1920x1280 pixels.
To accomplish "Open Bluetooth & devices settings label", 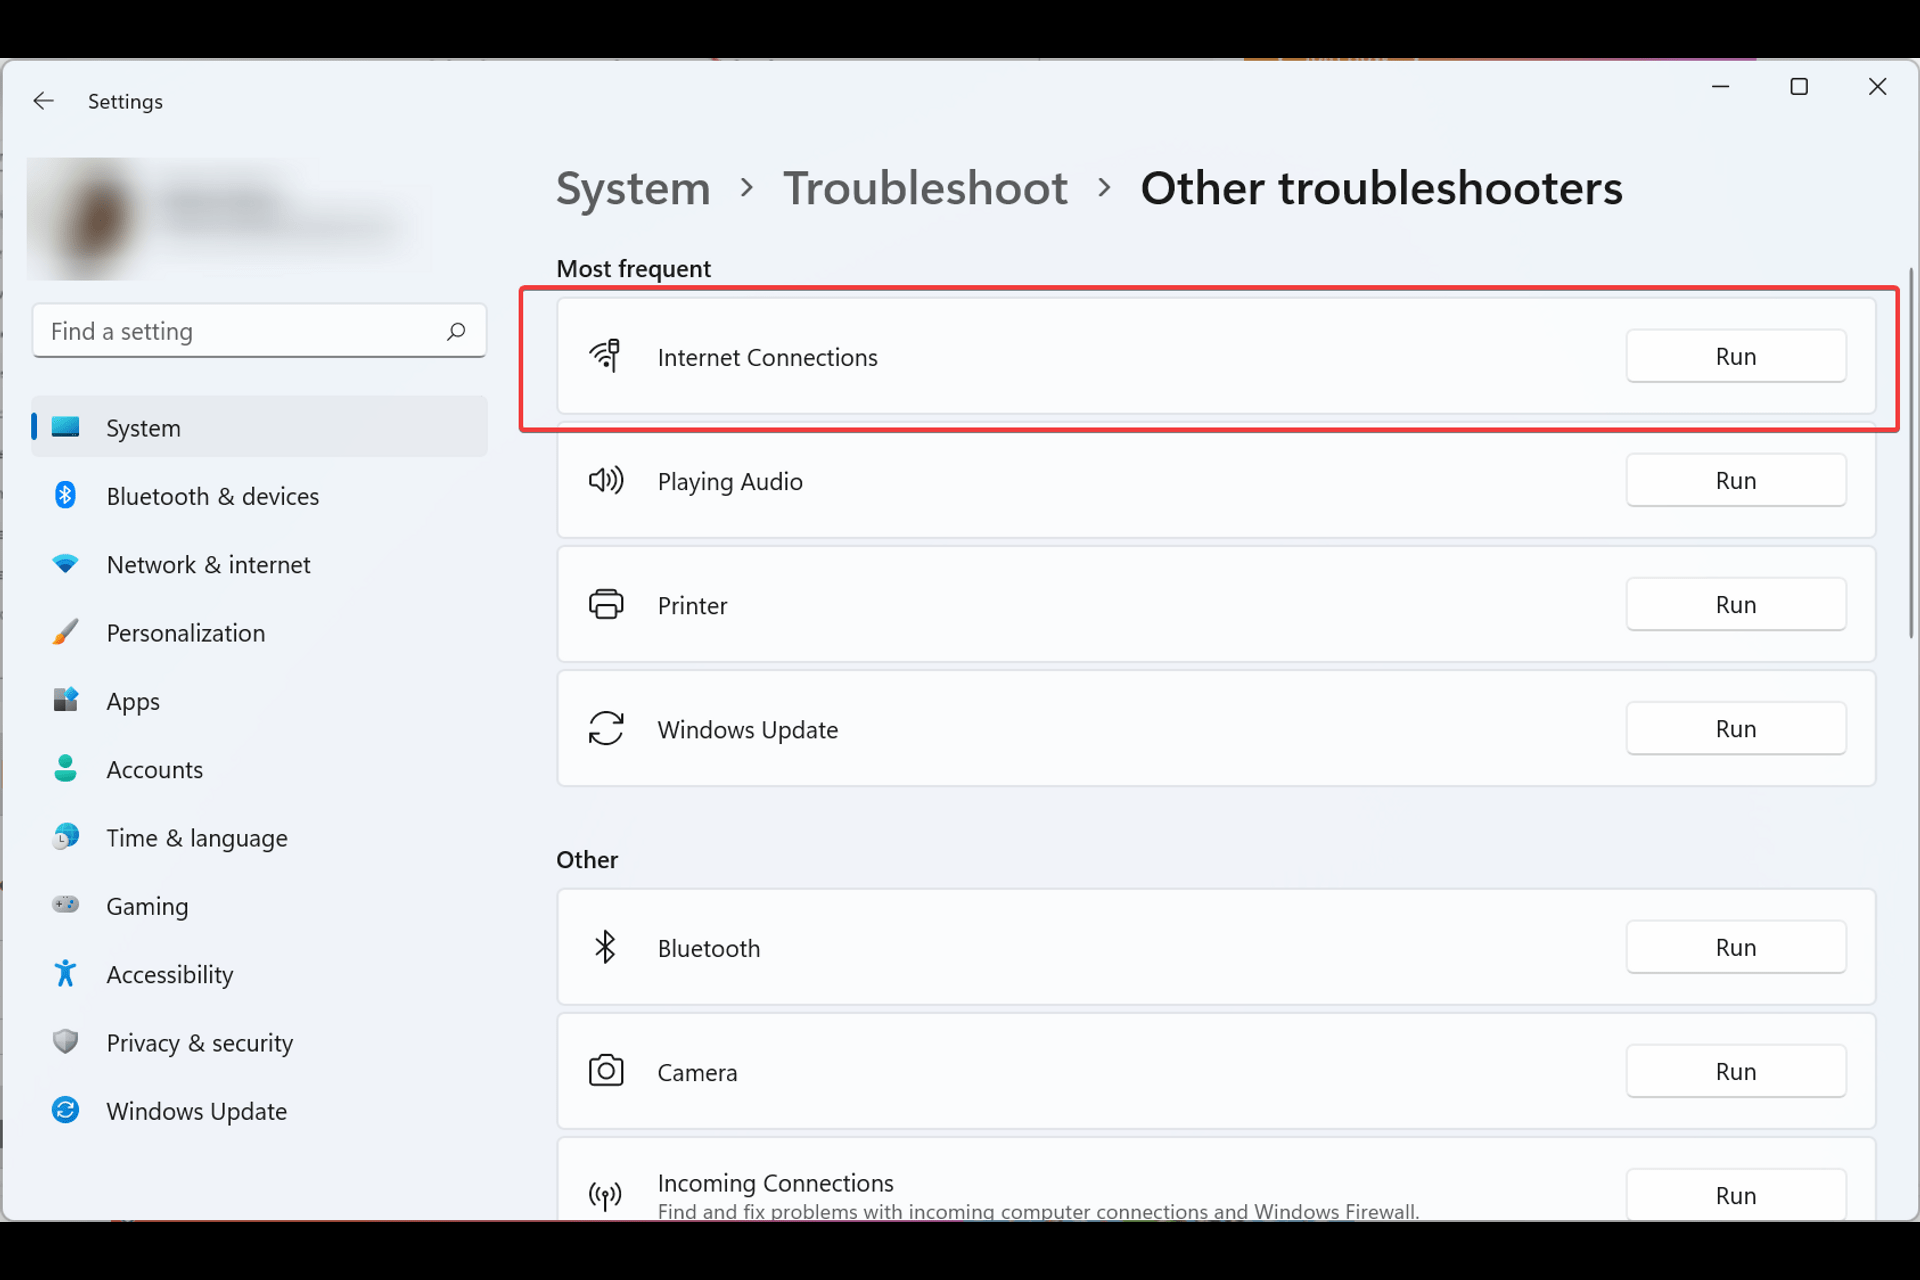I will pos(213,496).
